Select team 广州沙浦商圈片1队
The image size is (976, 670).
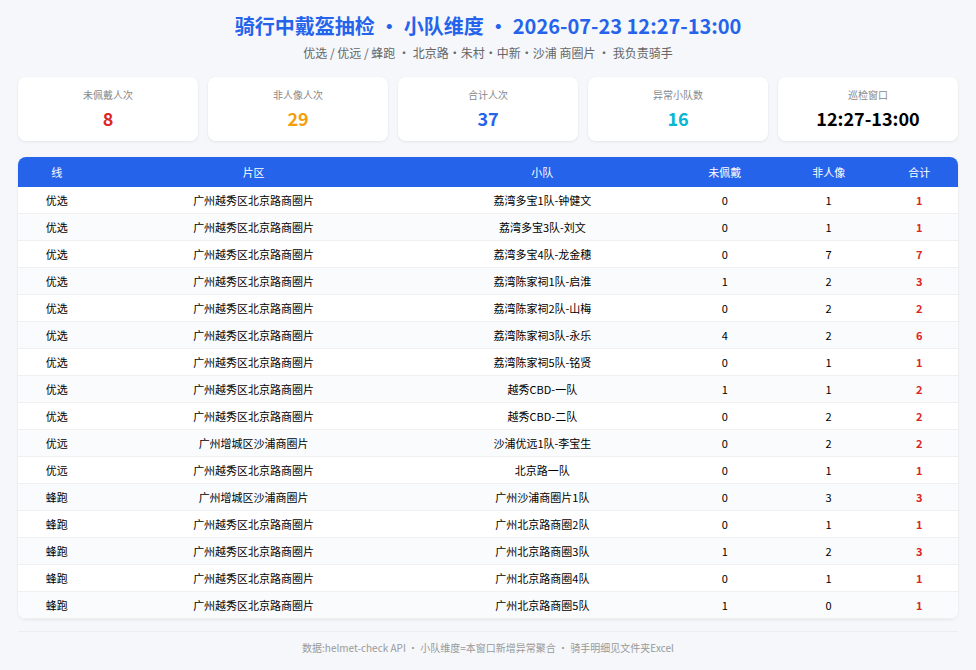pyautogui.click(x=542, y=498)
